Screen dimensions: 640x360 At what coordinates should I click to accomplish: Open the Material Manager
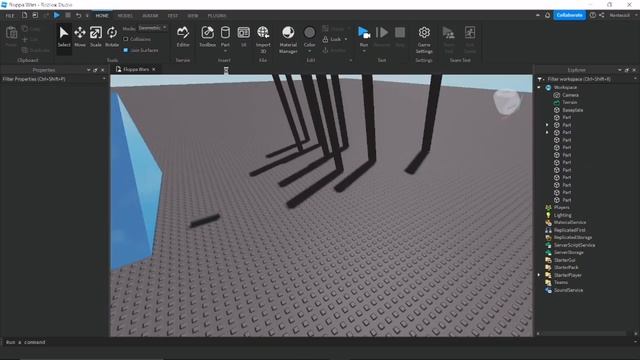pos(288,39)
